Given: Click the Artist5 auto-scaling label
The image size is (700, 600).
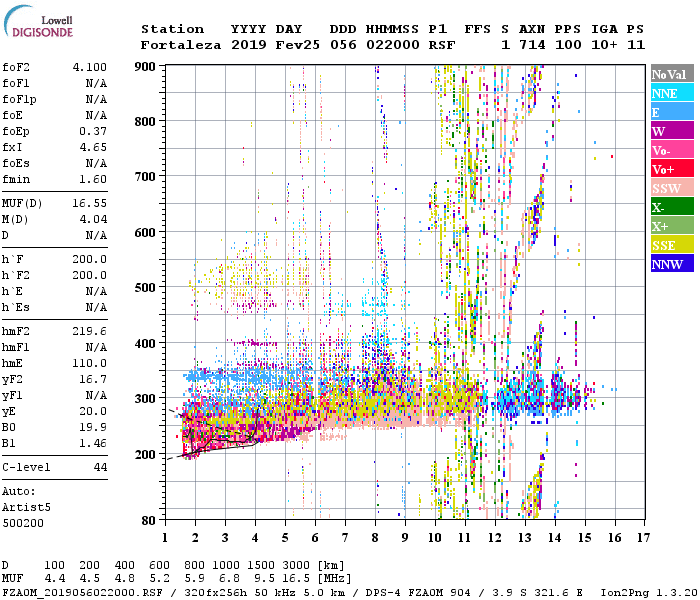Looking at the screenshot, I should [x=26, y=508].
